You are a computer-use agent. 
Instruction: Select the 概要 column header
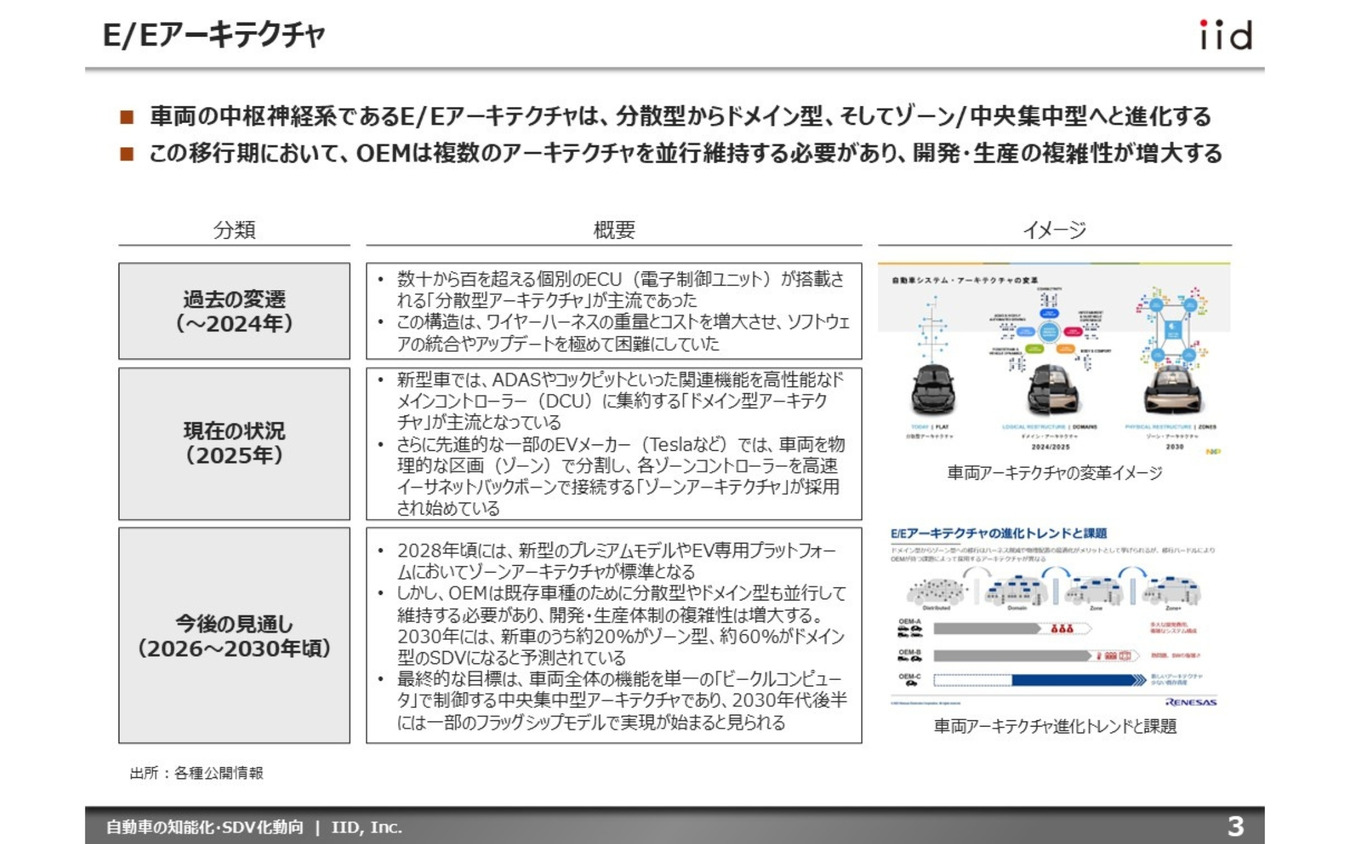[x=613, y=229]
